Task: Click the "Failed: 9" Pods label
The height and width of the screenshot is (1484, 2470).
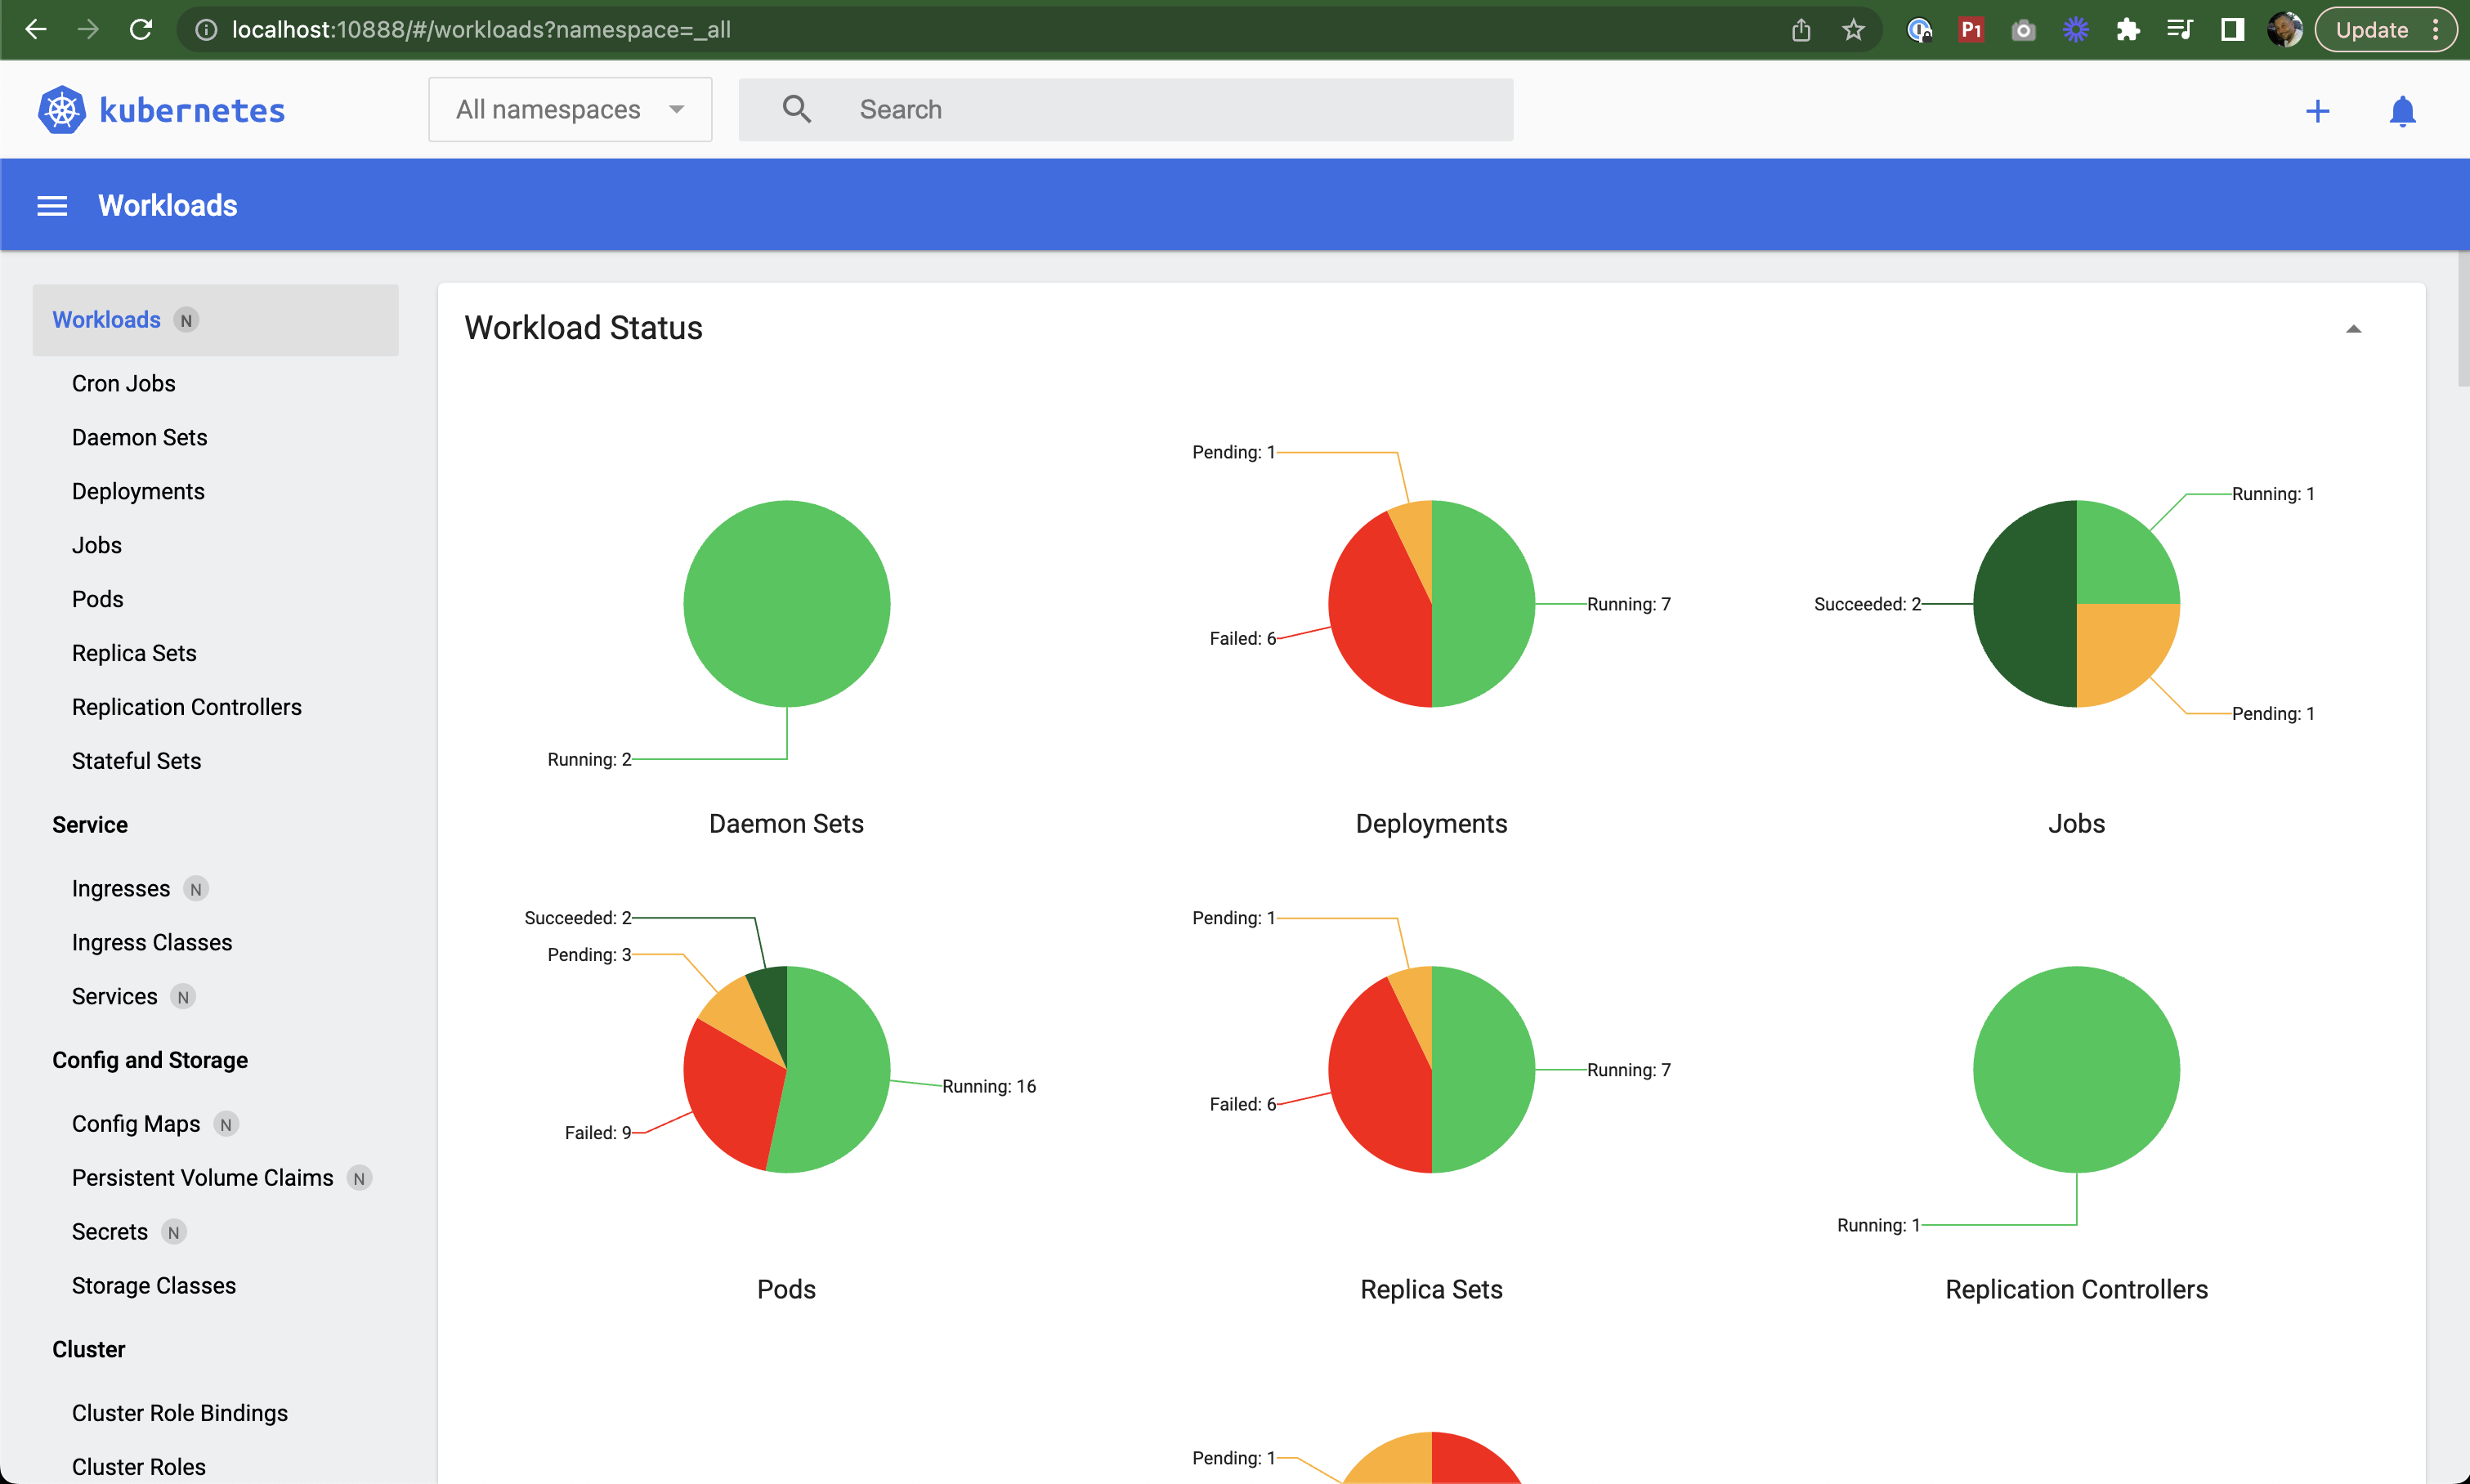Action: click(x=598, y=1133)
